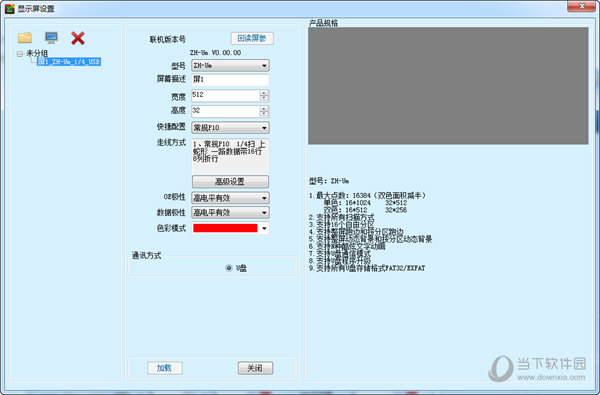
Task: Click the gray 产品规格 preview area
Action: tap(448, 86)
